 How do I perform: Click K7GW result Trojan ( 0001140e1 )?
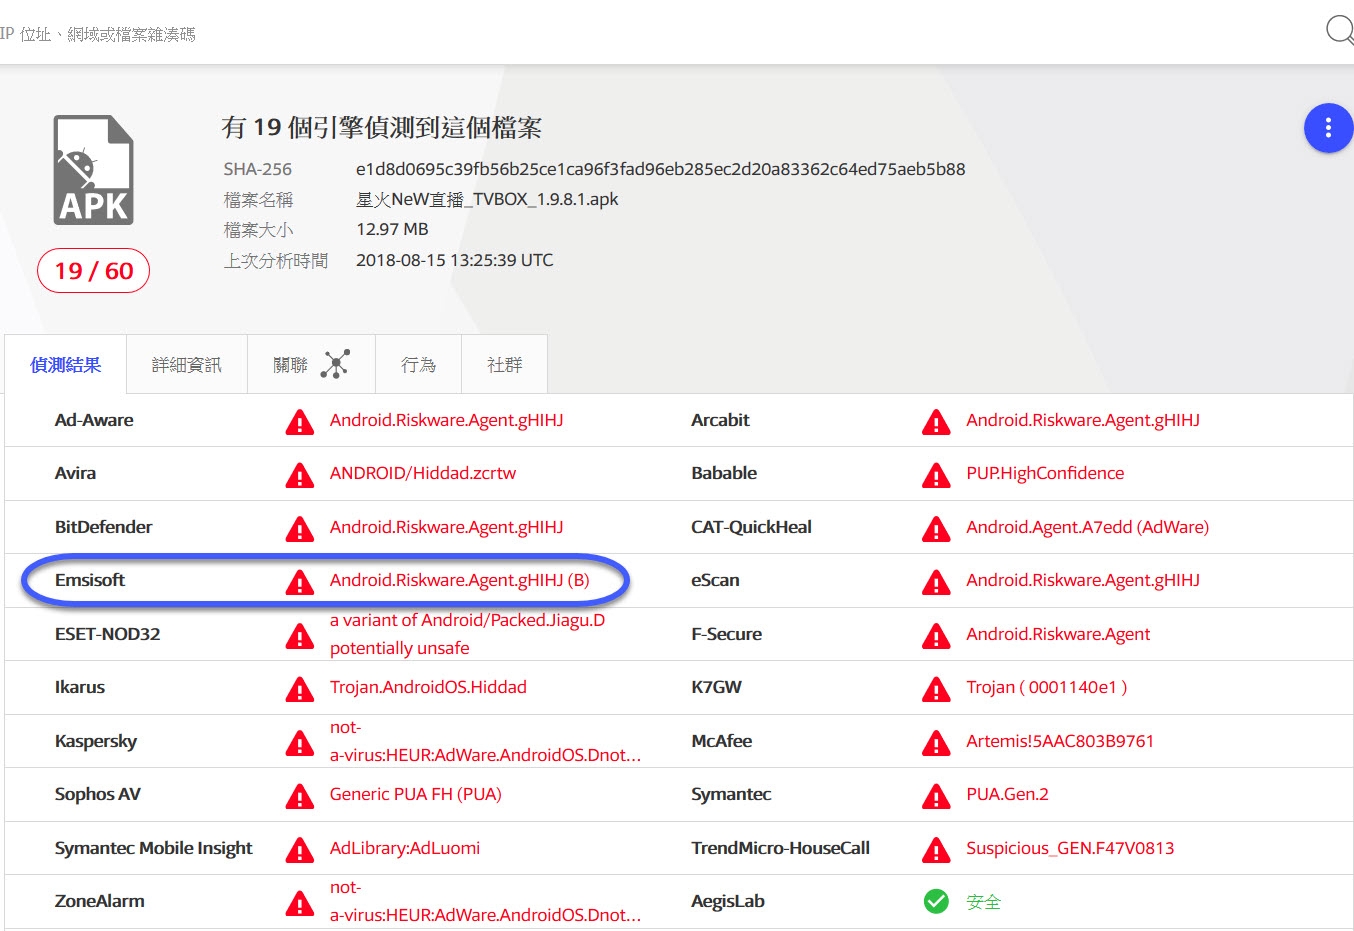tap(1047, 687)
